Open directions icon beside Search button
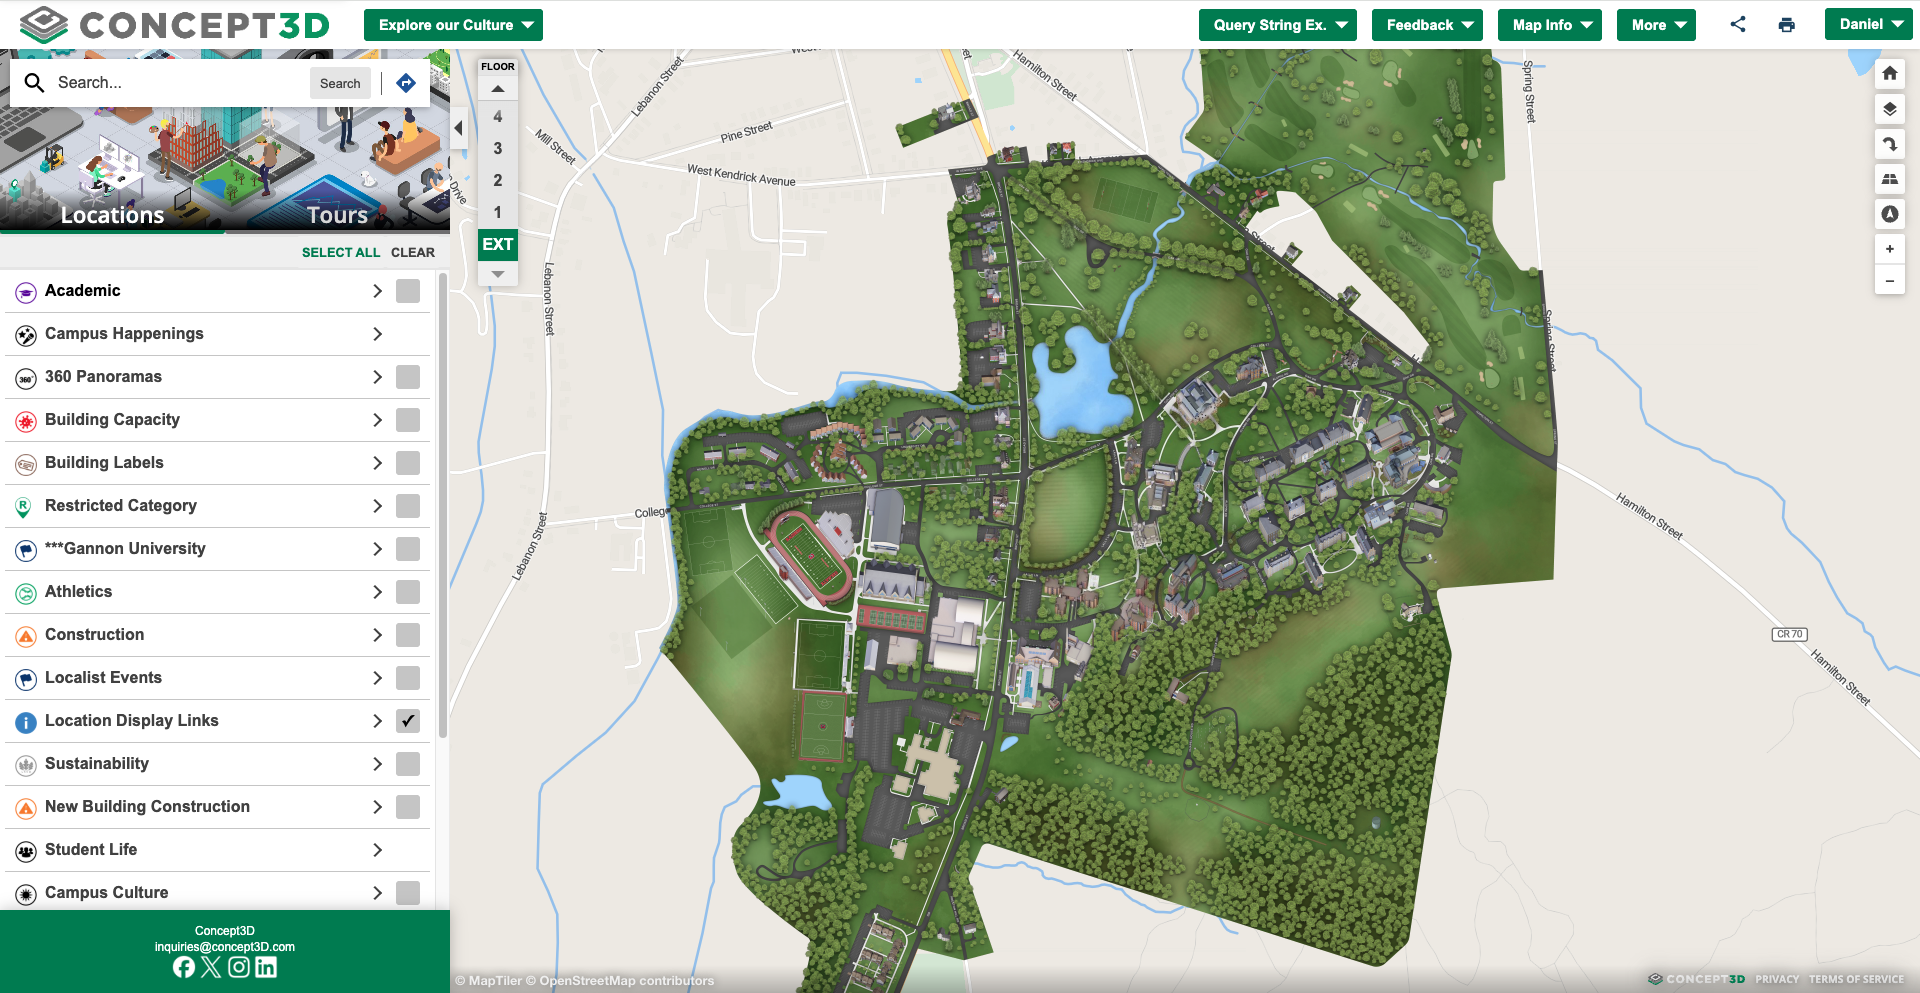Screen dimensions: 1920x993 tap(406, 83)
